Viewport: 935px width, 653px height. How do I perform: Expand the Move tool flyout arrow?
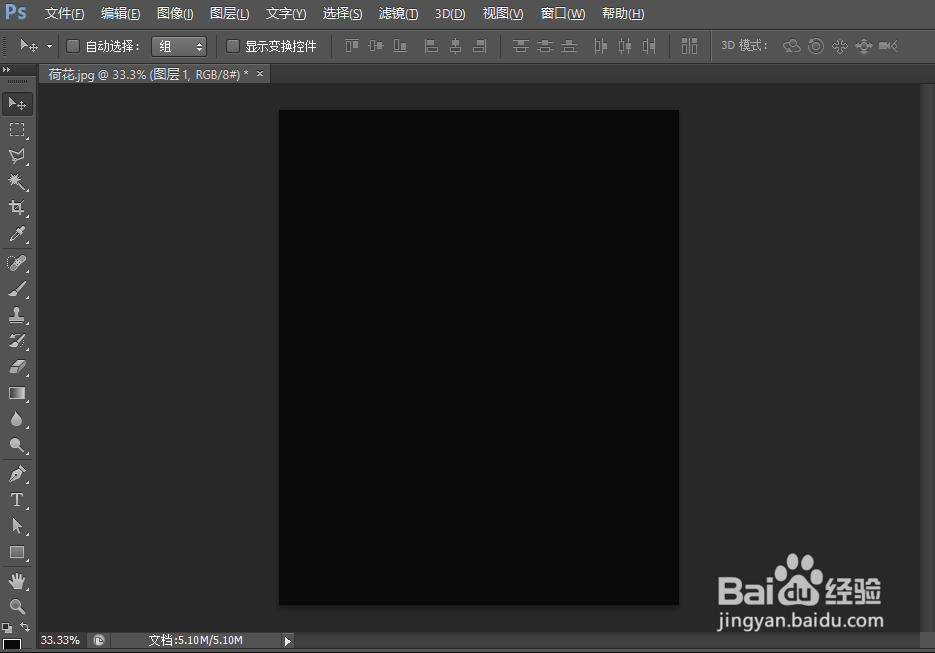coord(47,46)
